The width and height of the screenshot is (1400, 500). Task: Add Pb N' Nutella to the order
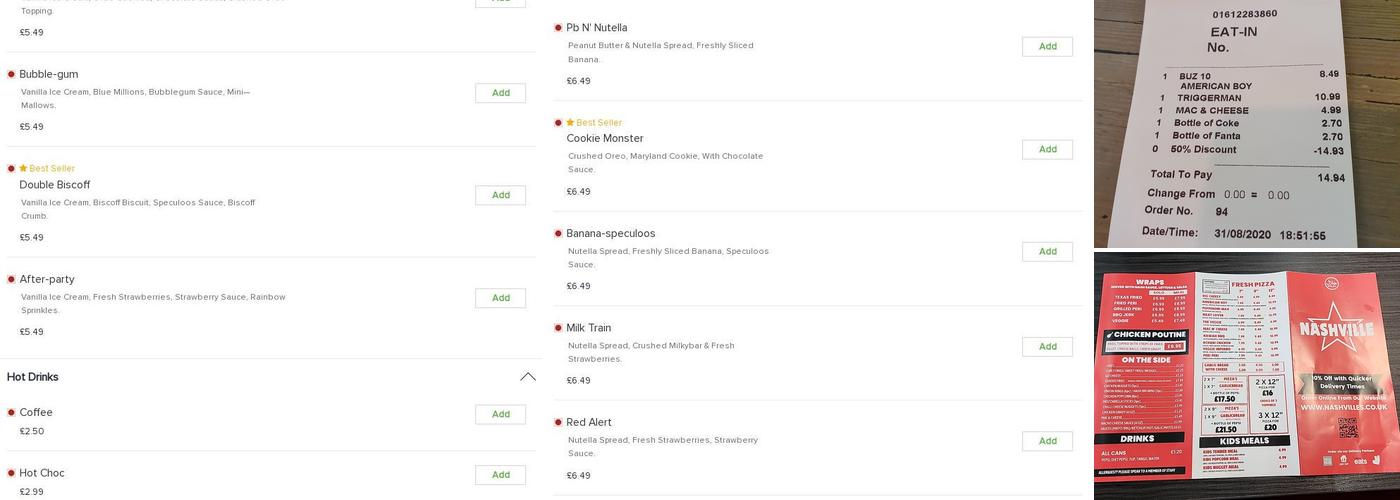pos(1047,47)
